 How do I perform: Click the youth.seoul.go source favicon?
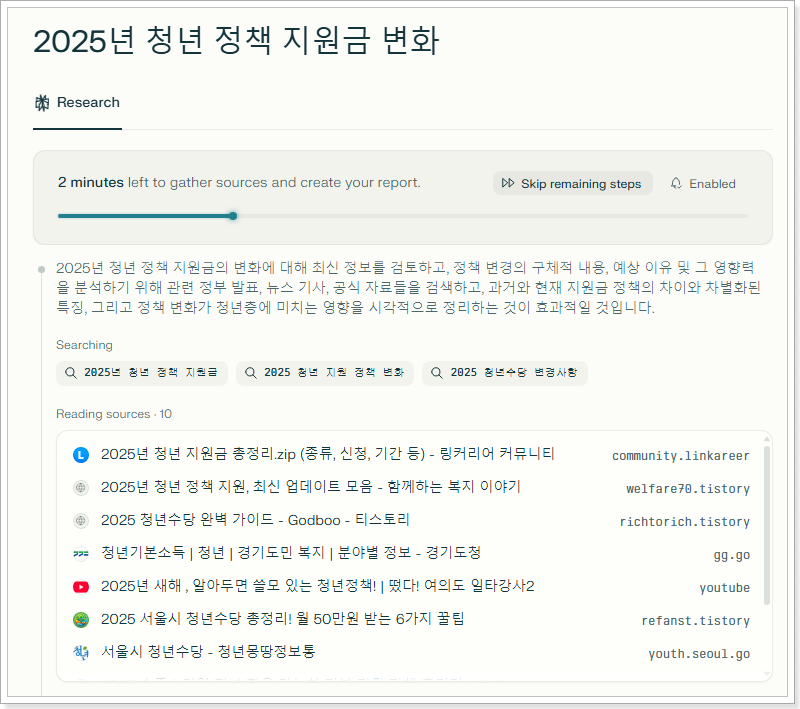pos(81,653)
